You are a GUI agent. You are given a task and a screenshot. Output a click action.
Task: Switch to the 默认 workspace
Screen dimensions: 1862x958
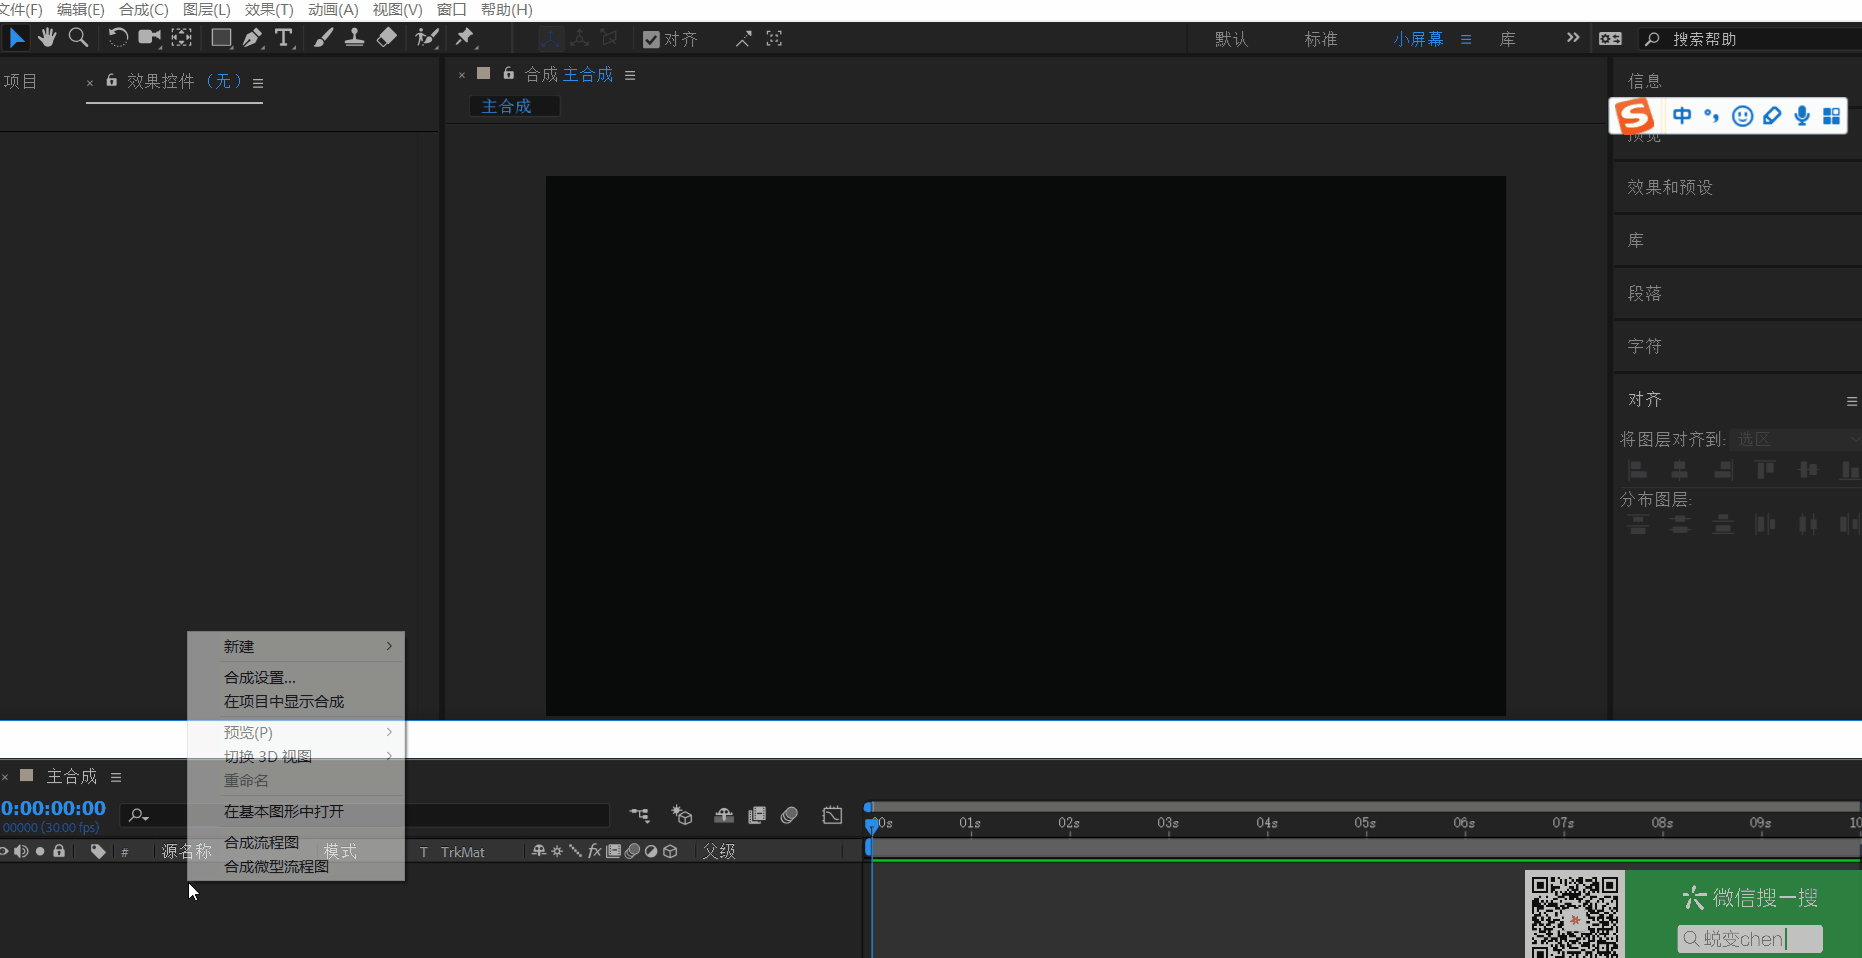pos(1231,39)
